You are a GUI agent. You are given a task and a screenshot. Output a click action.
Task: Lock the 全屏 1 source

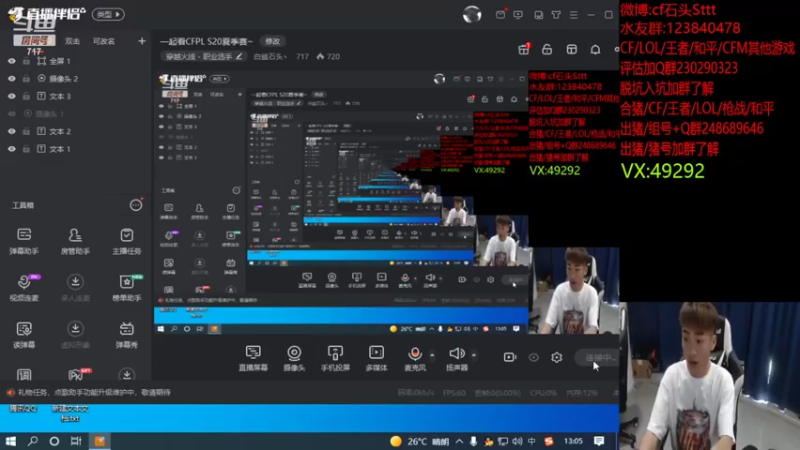click(26, 61)
